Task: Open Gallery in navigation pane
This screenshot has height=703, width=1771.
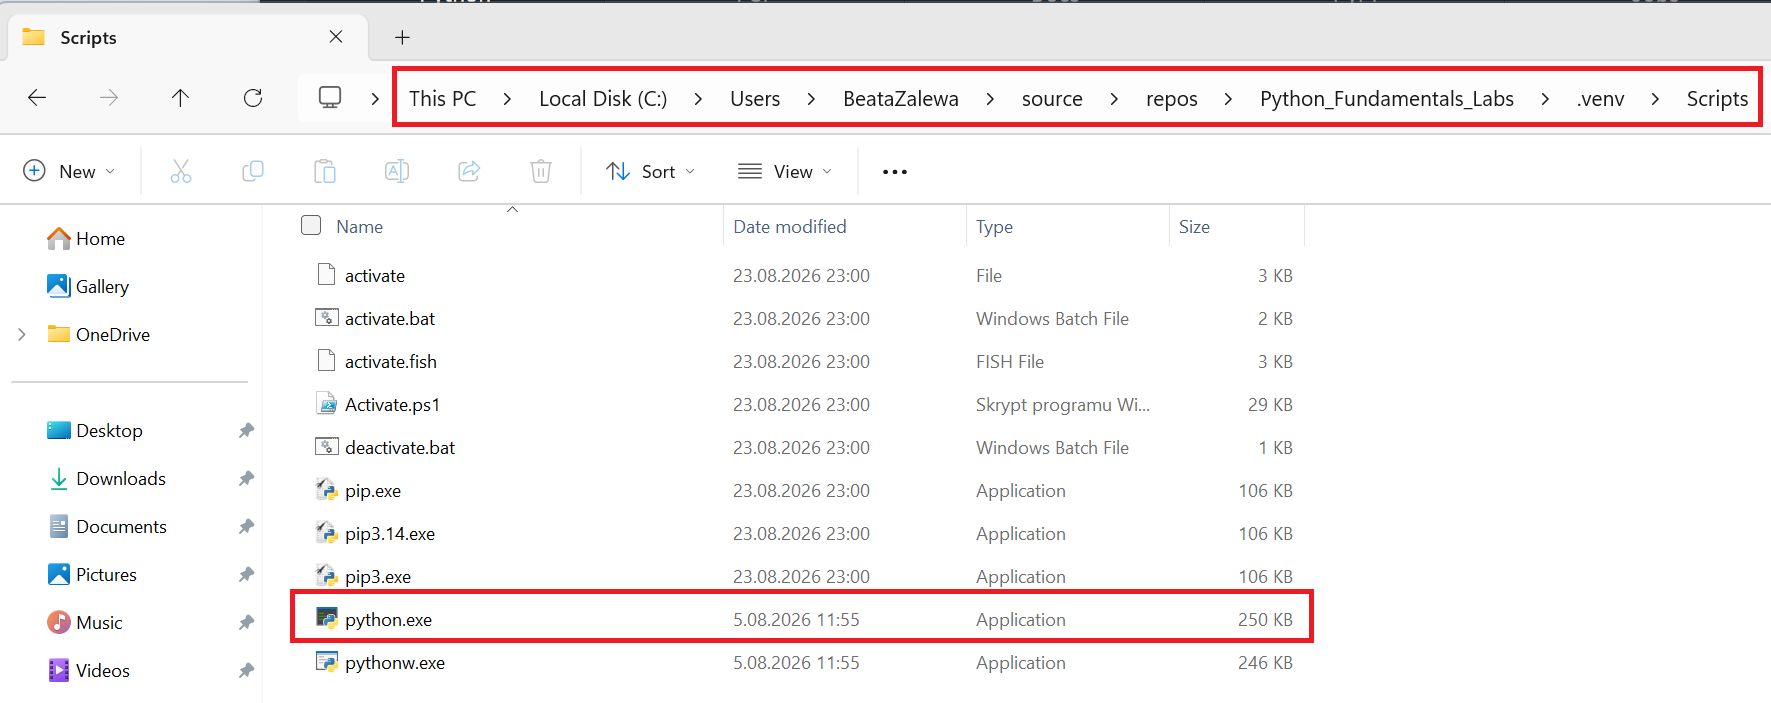Action: tap(88, 286)
